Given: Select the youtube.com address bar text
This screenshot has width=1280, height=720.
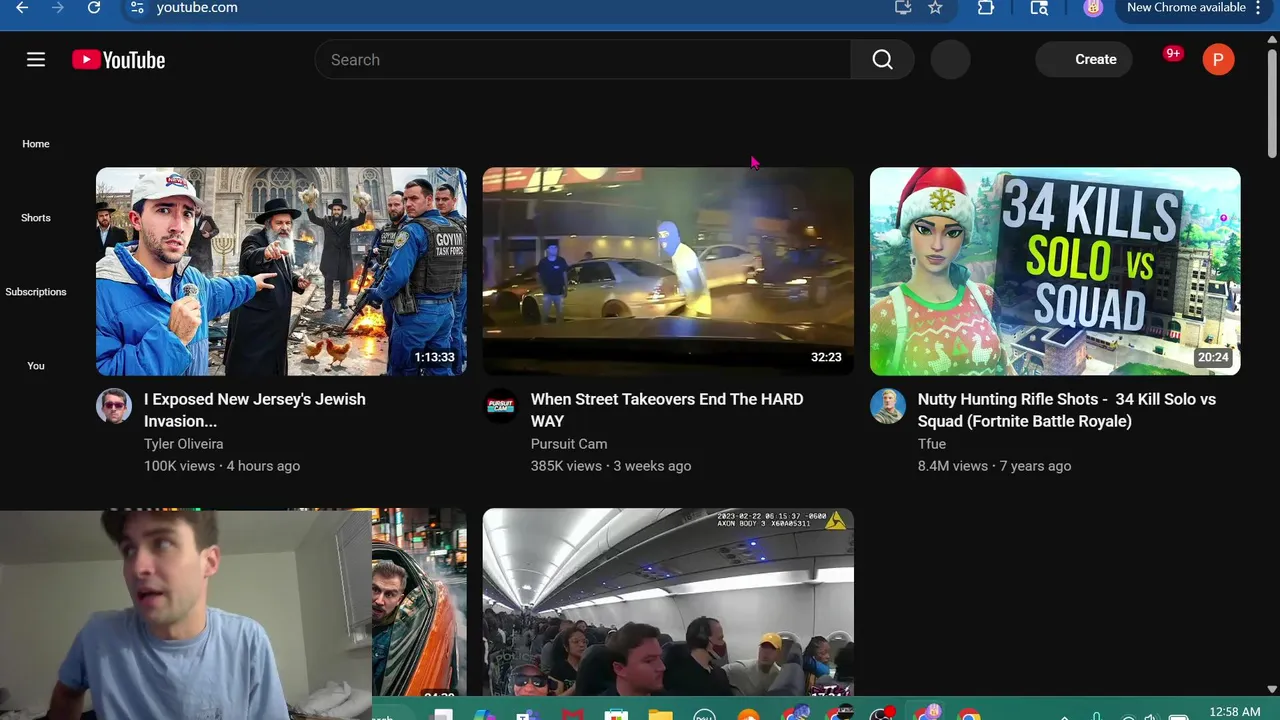Looking at the screenshot, I should pyautogui.click(x=197, y=8).
